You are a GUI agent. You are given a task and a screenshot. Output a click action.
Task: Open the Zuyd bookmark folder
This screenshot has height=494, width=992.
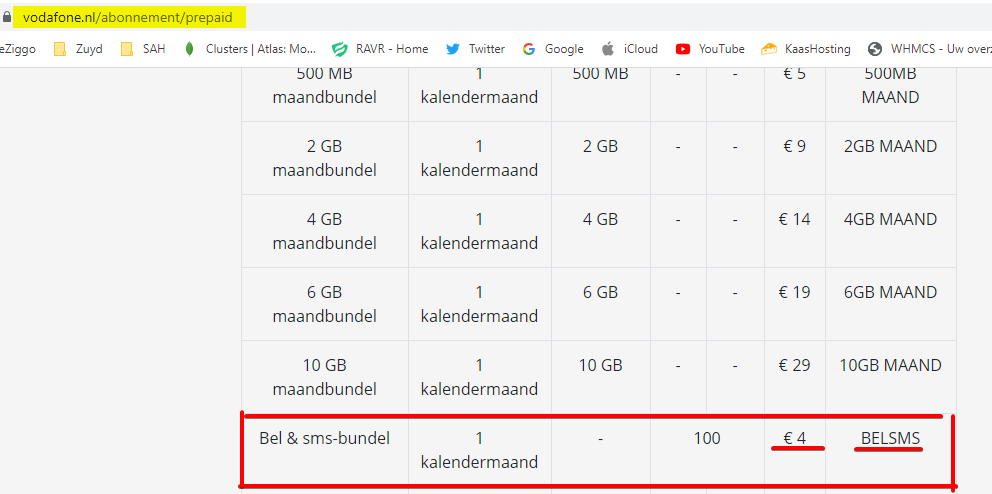tap(78, 49)
